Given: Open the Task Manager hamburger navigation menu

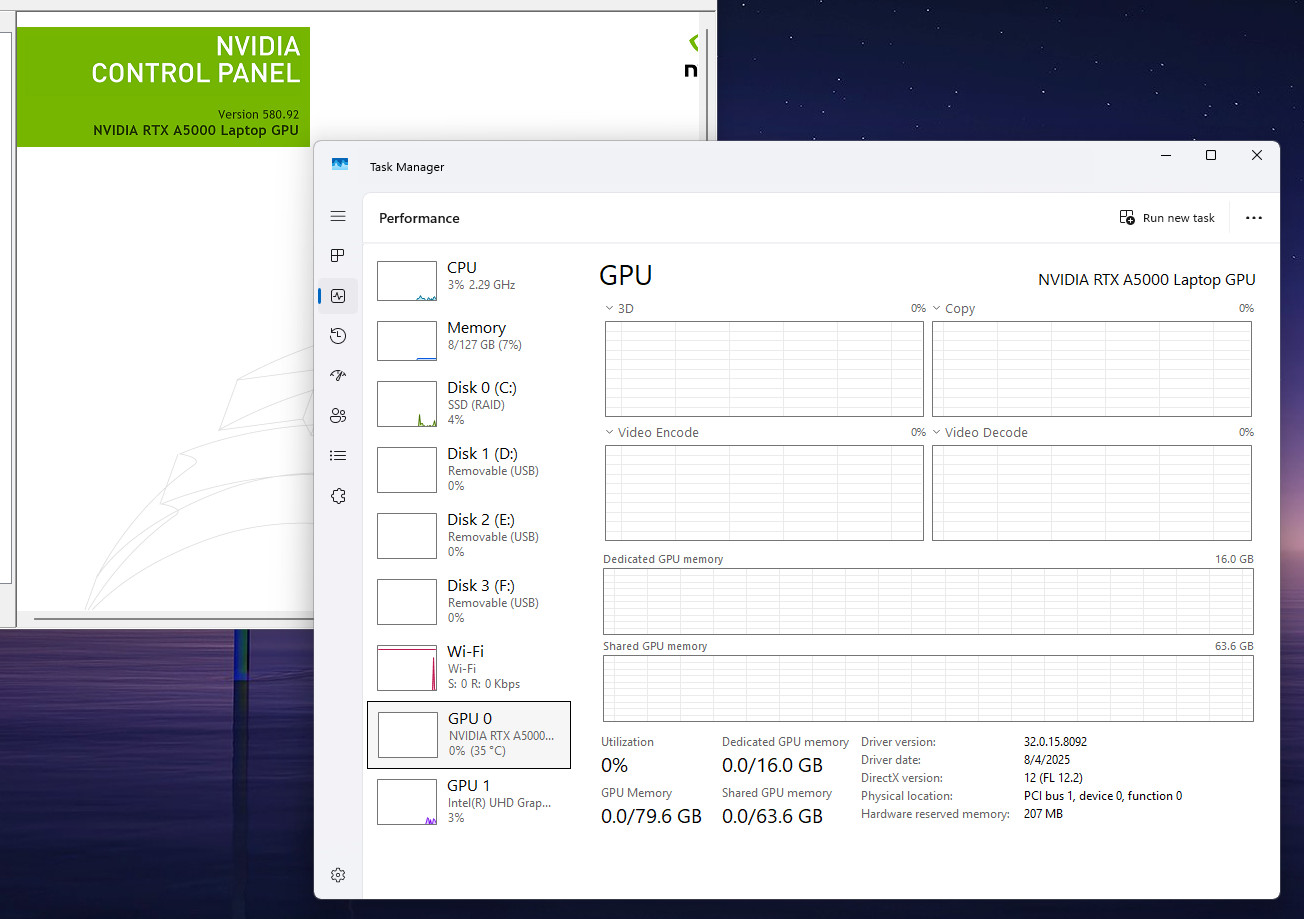Looking at the screenshot, I should (x=338, y=216).
